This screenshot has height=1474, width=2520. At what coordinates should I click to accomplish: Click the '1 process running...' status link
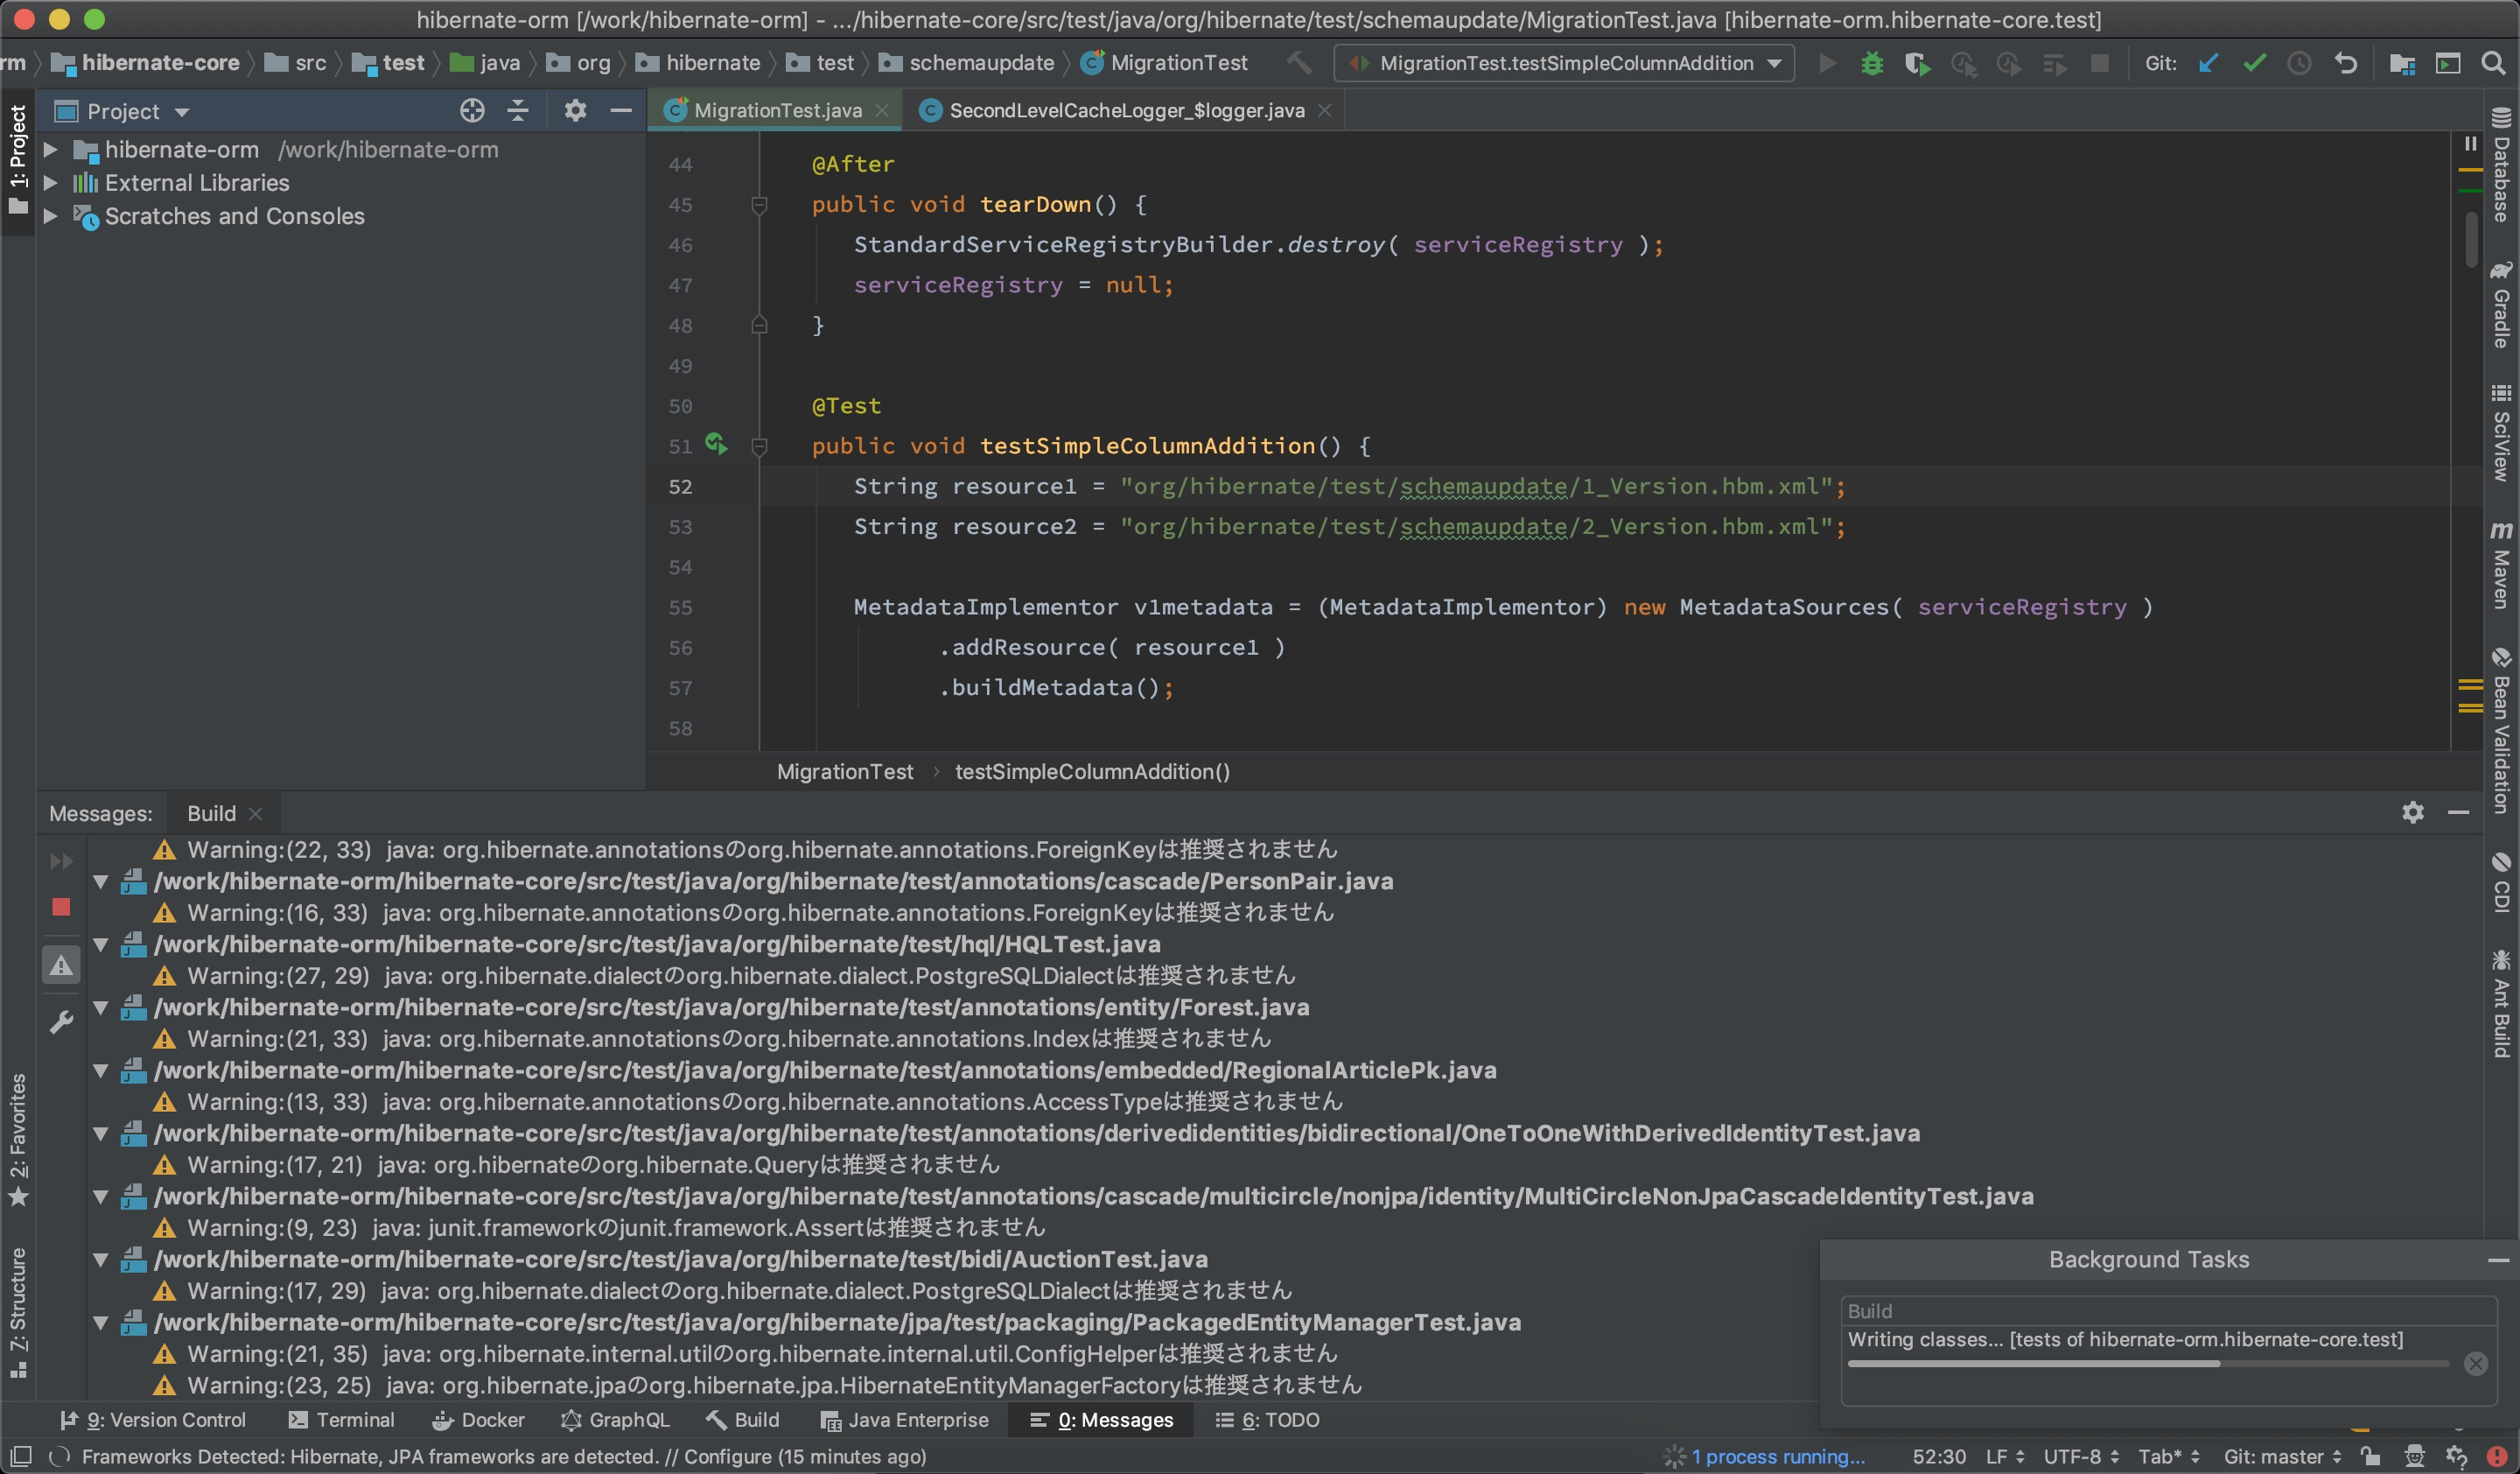coord(1777,1457)
